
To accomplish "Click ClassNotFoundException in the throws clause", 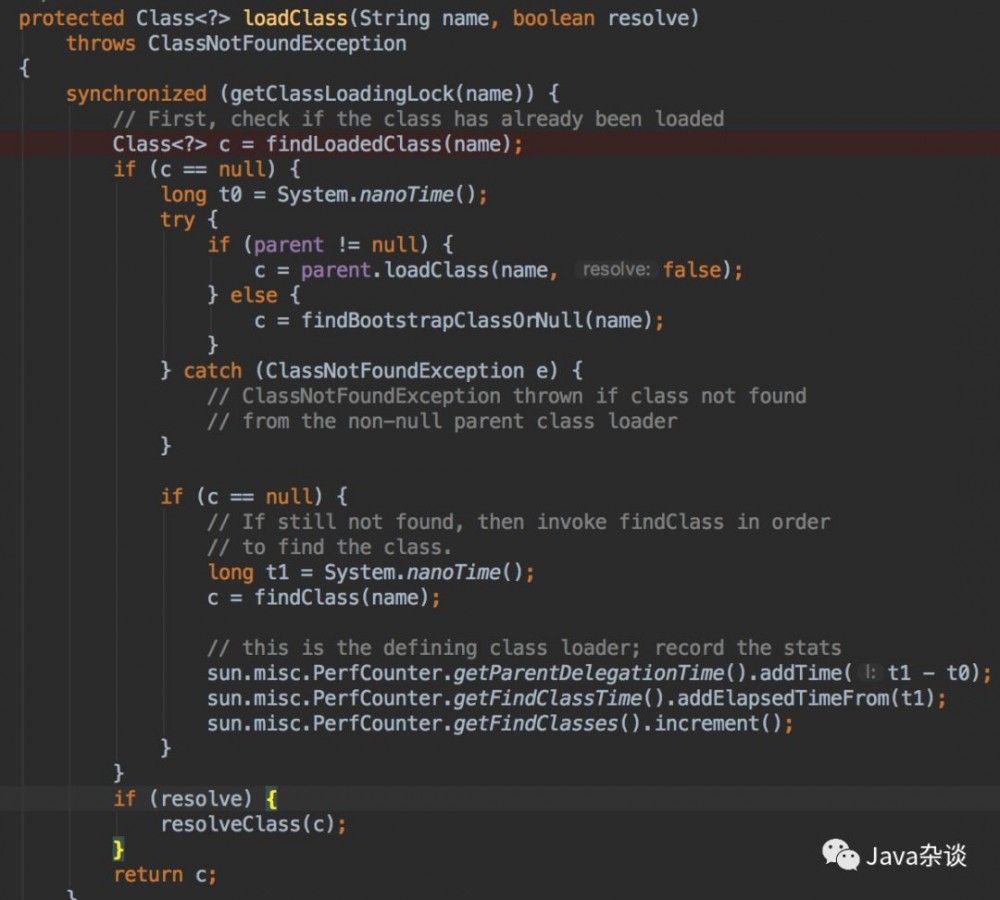I will pos(277,43).
